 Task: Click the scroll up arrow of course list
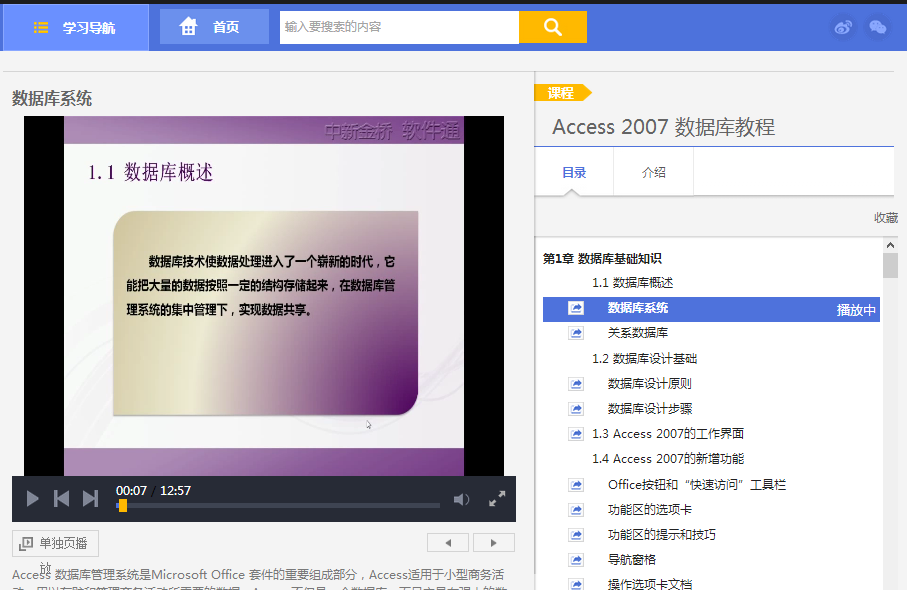[890, 245]
